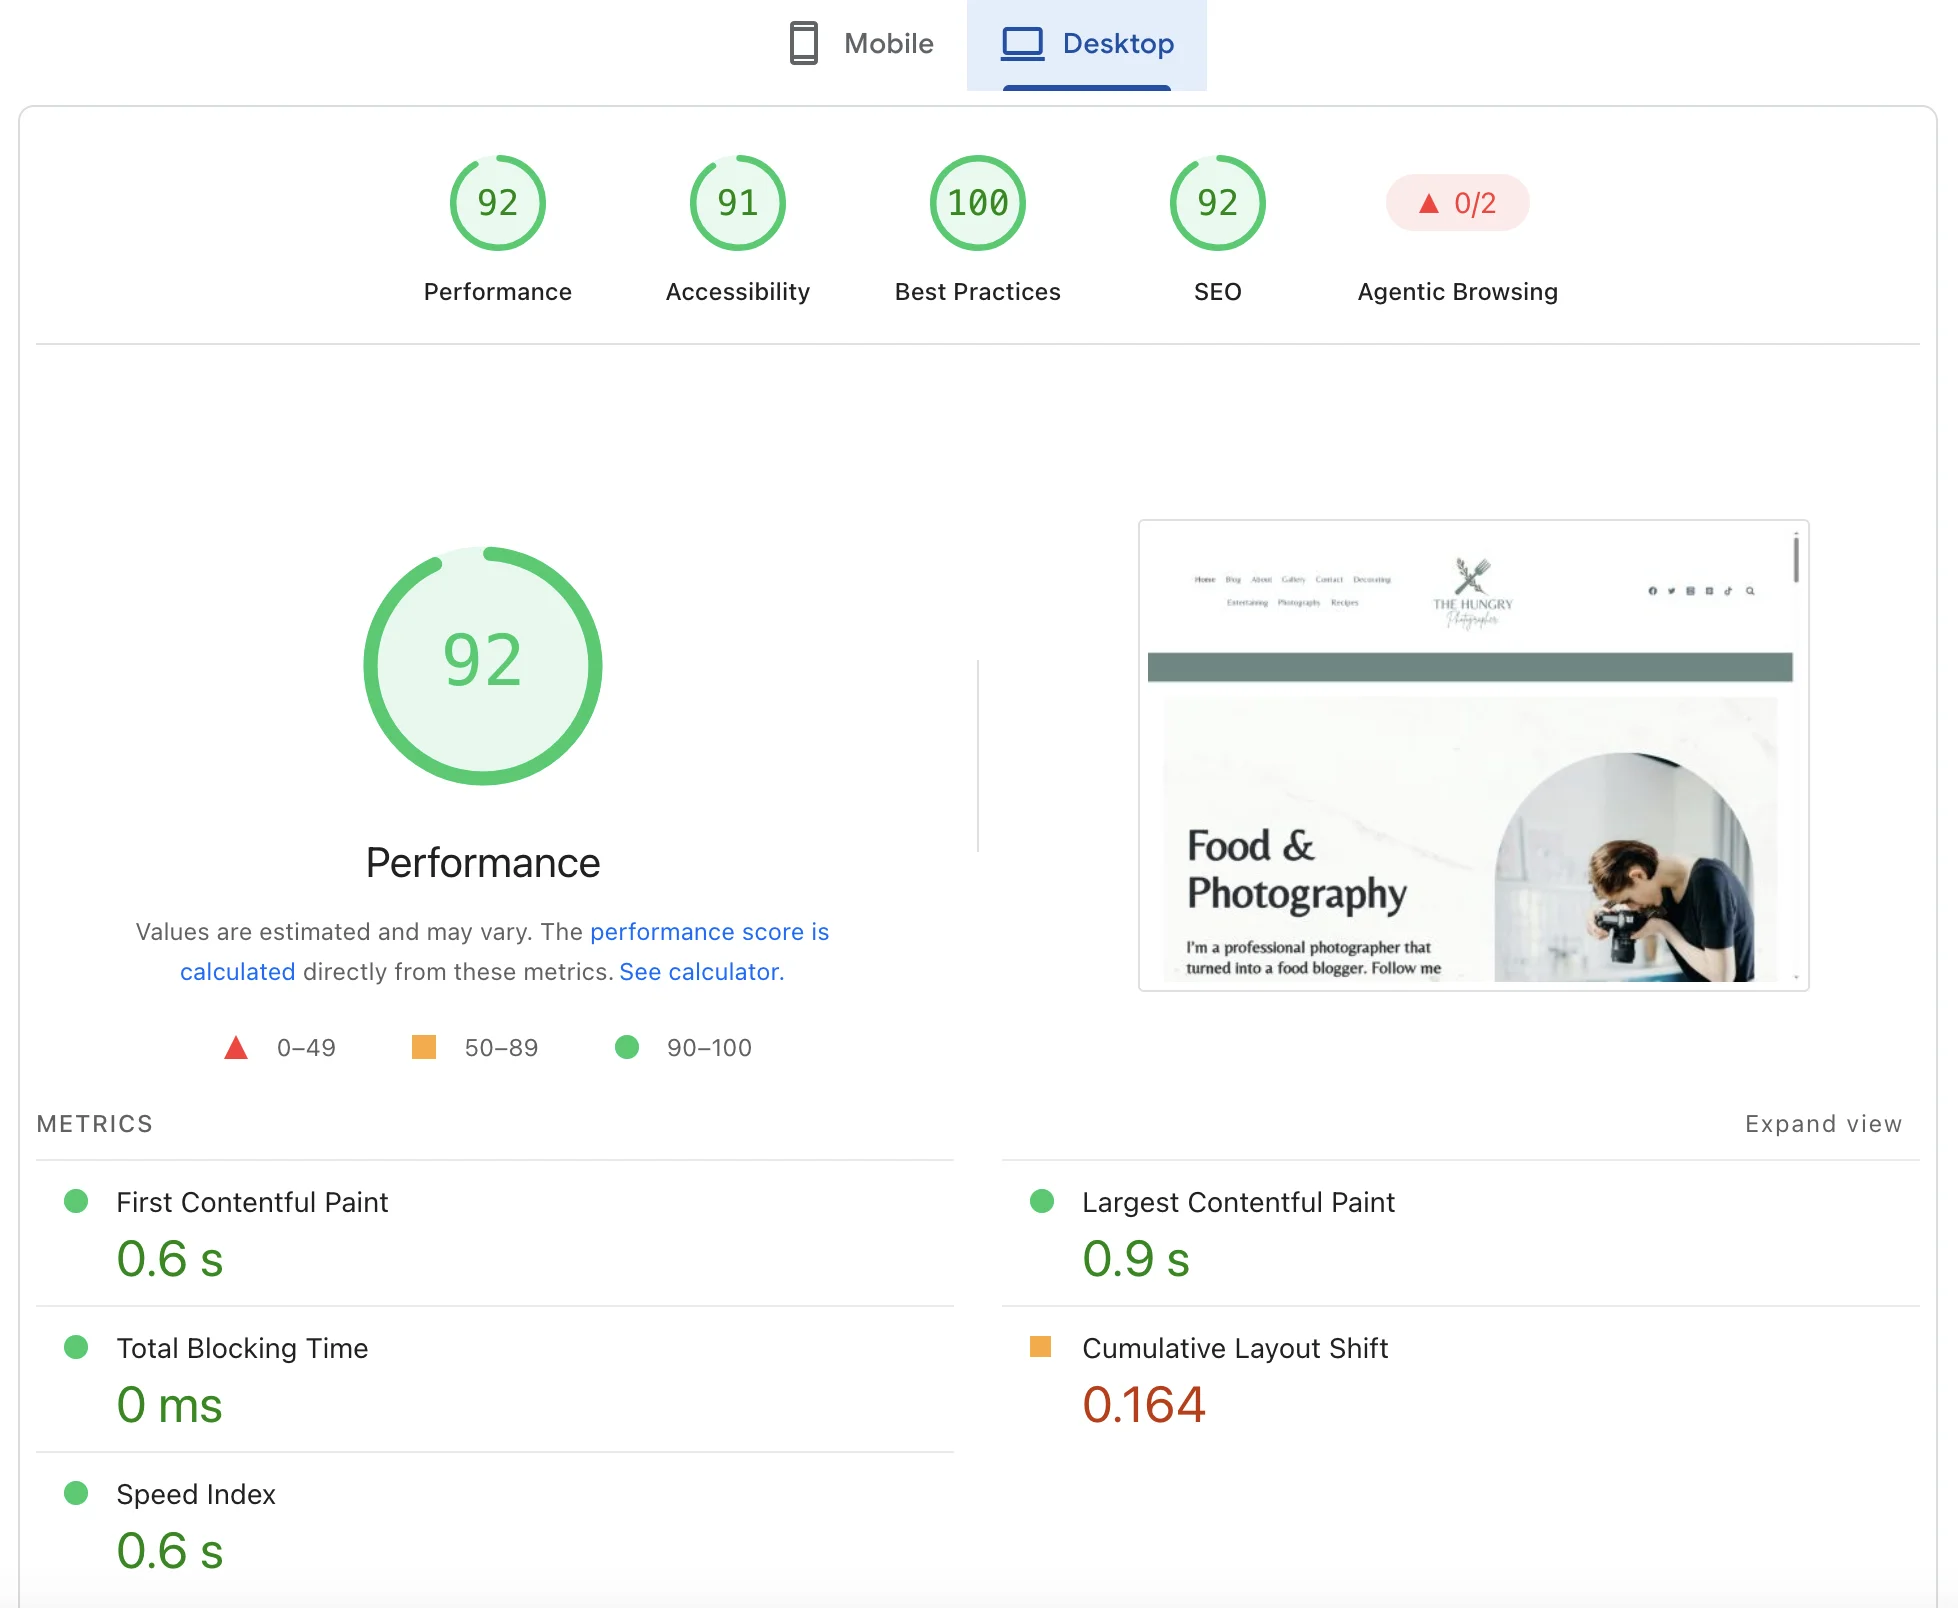The image size is (1958, 1608).
Task: Click the METRICS section heading
Action: [x=95, y=1124]
